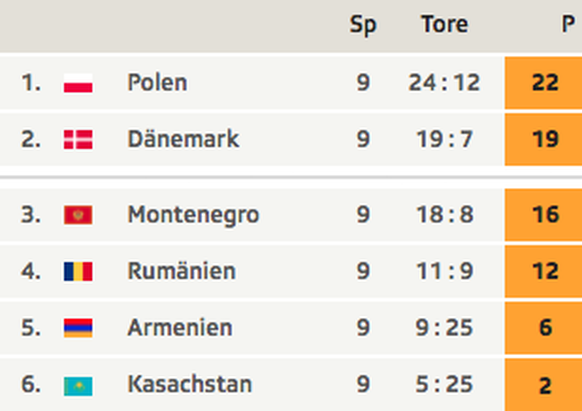Select the Rumänien team name
Image resolution: width=582 pixels, height=411 pixels.
182,271
